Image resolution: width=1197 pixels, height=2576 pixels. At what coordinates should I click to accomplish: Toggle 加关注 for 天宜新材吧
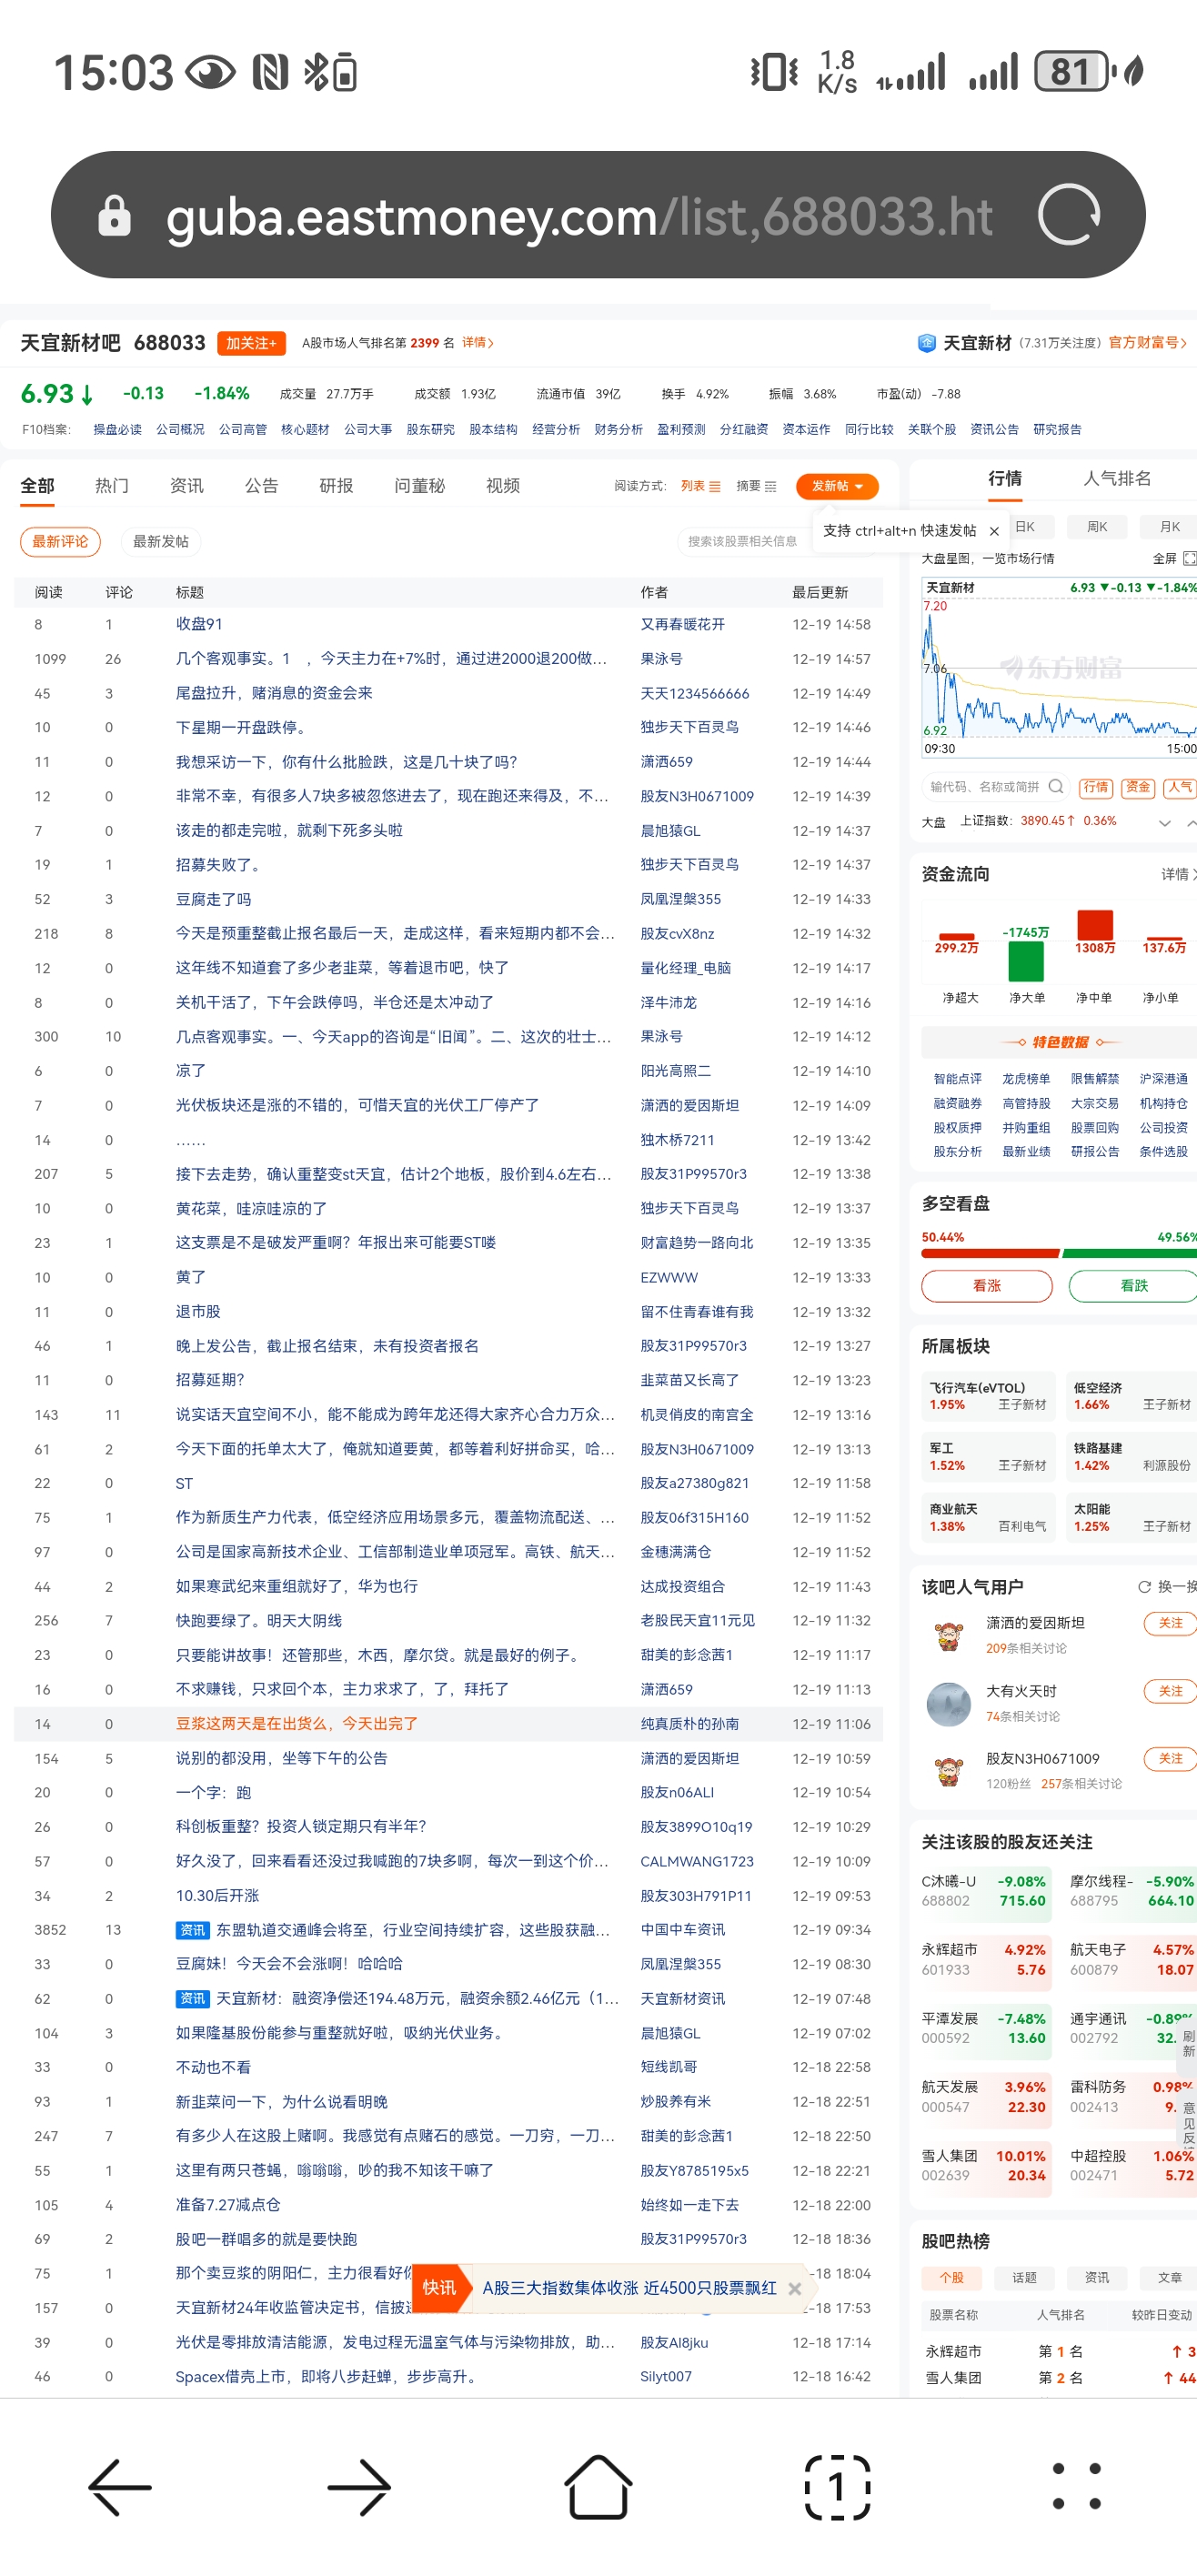251,343
